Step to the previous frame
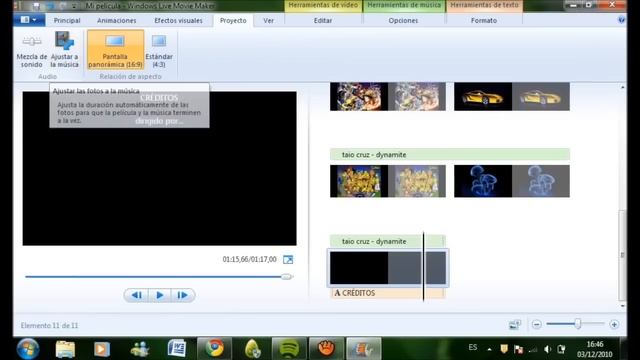Viewport: 640px width, 360px height. pyautogui.click(x=137, y=295)
